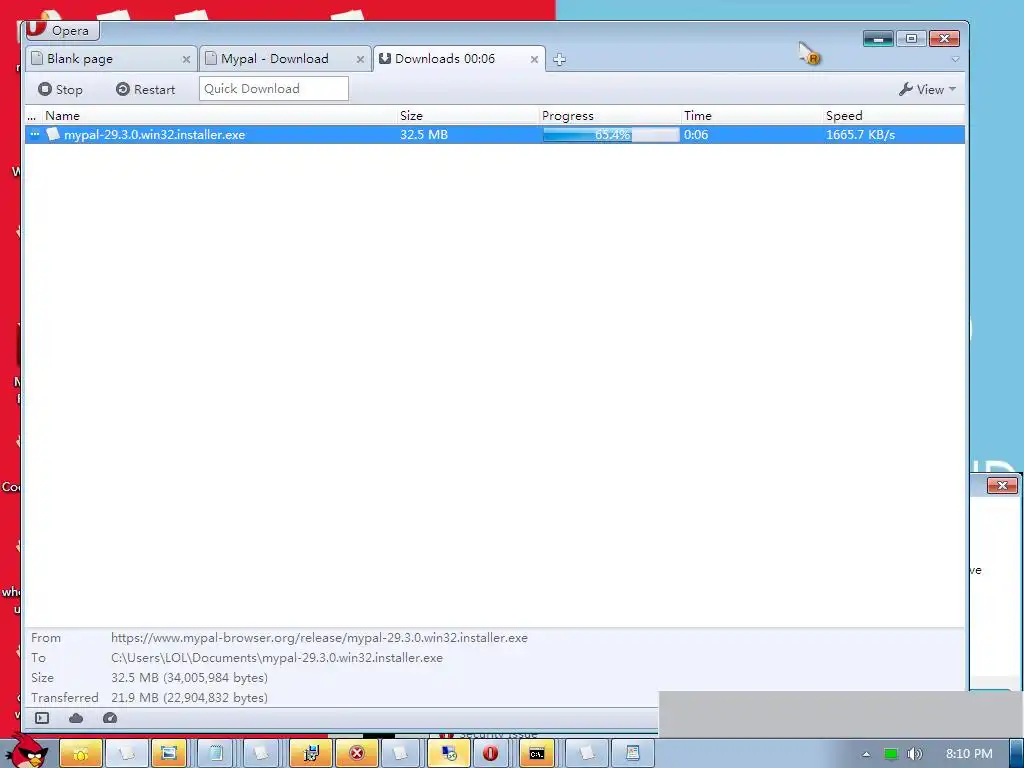Sort downloads by Name column

click(x=219, y=116)
